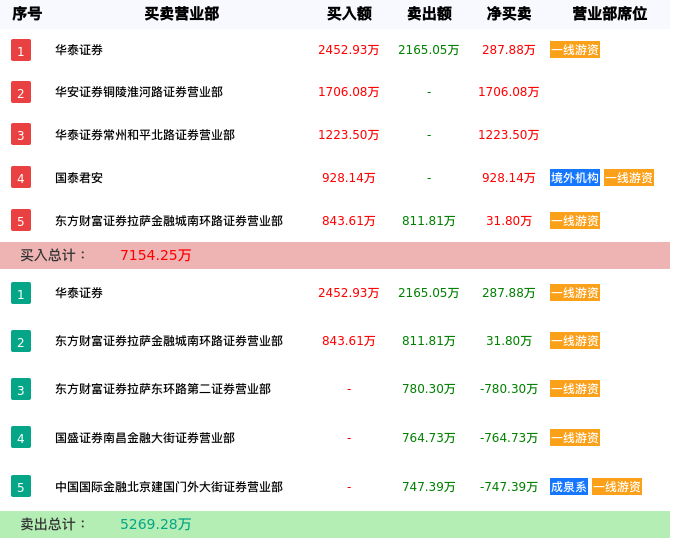The image size is (676, 540).
Task: Click the 买入总计 label
Action: 53,255
